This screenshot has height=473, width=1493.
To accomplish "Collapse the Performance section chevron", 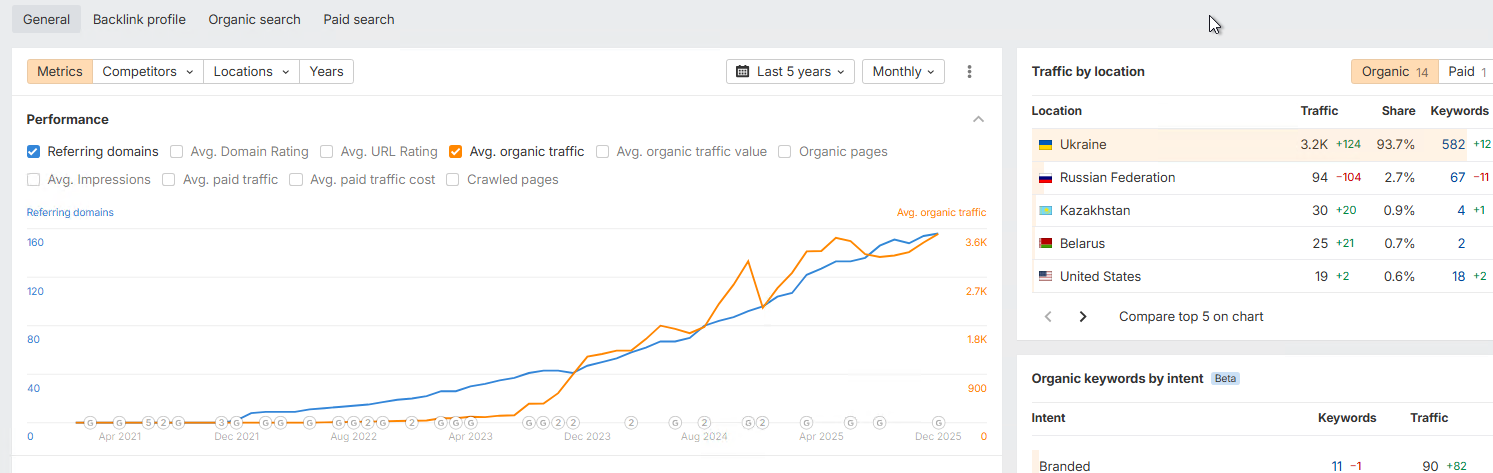I will click(978, 120).
